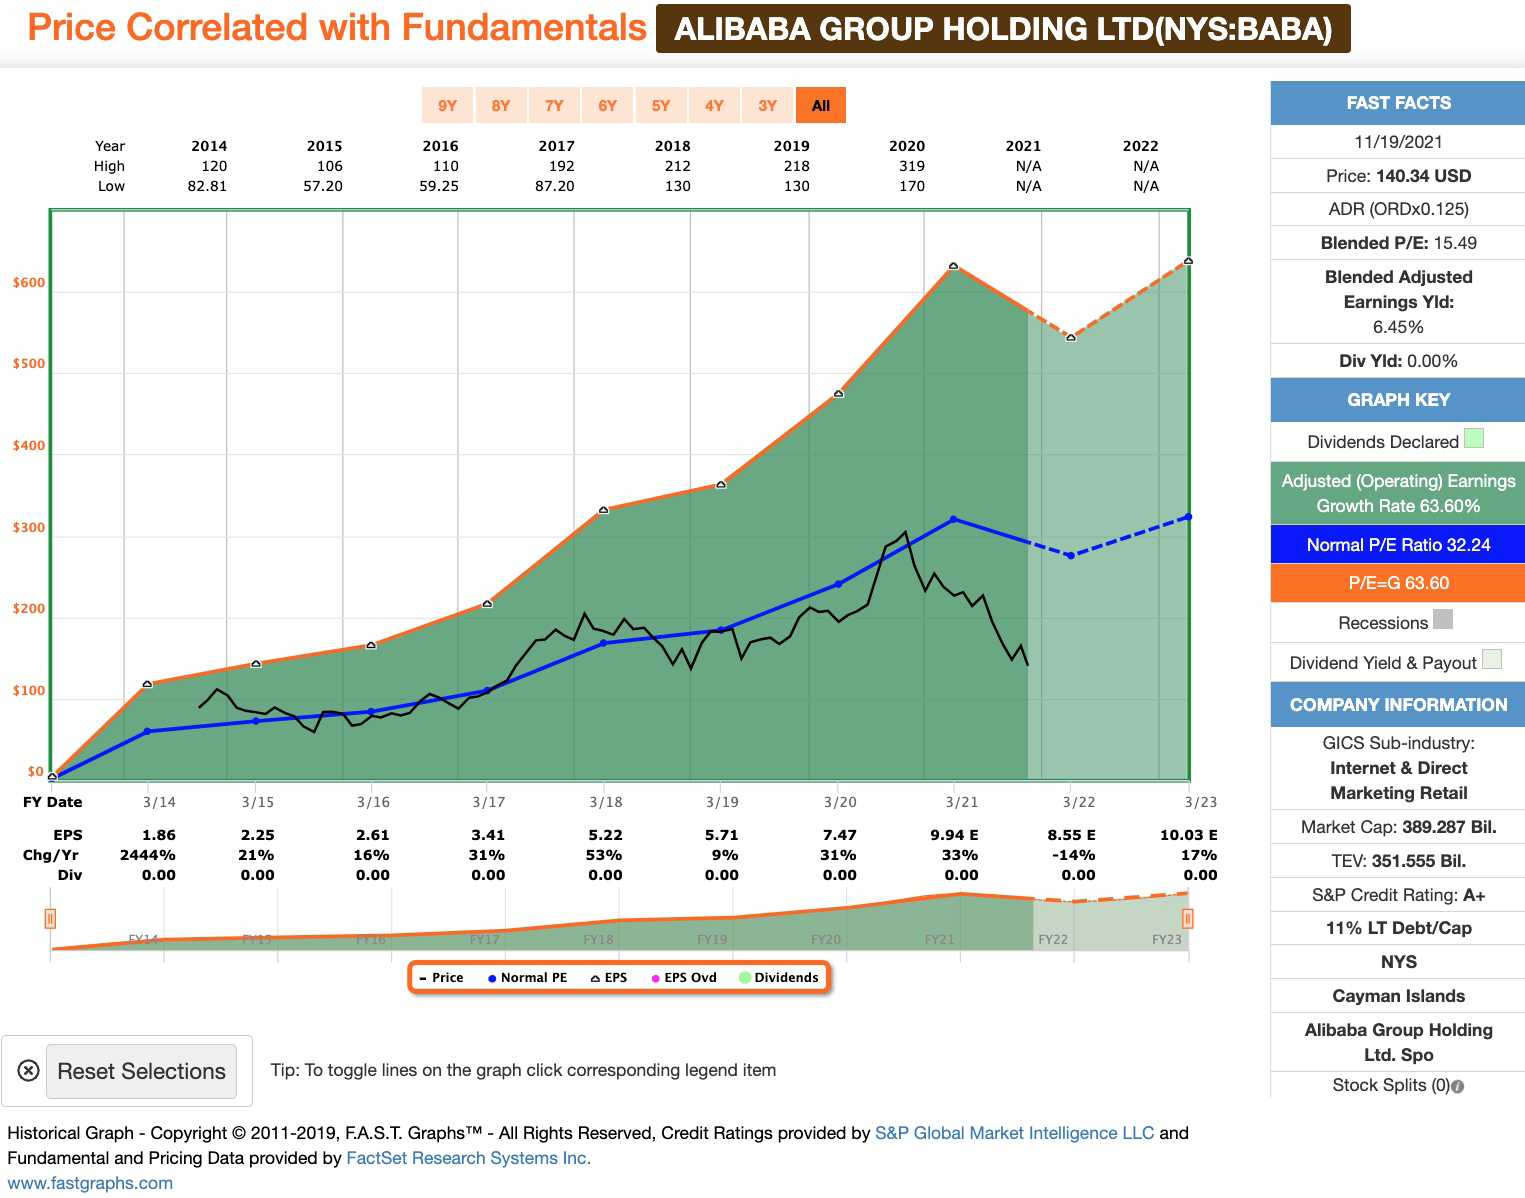Click the 3/22 Normal PE blue dot
Viewport: 1525px width, 1198px height.
[x=1070, y=555]
